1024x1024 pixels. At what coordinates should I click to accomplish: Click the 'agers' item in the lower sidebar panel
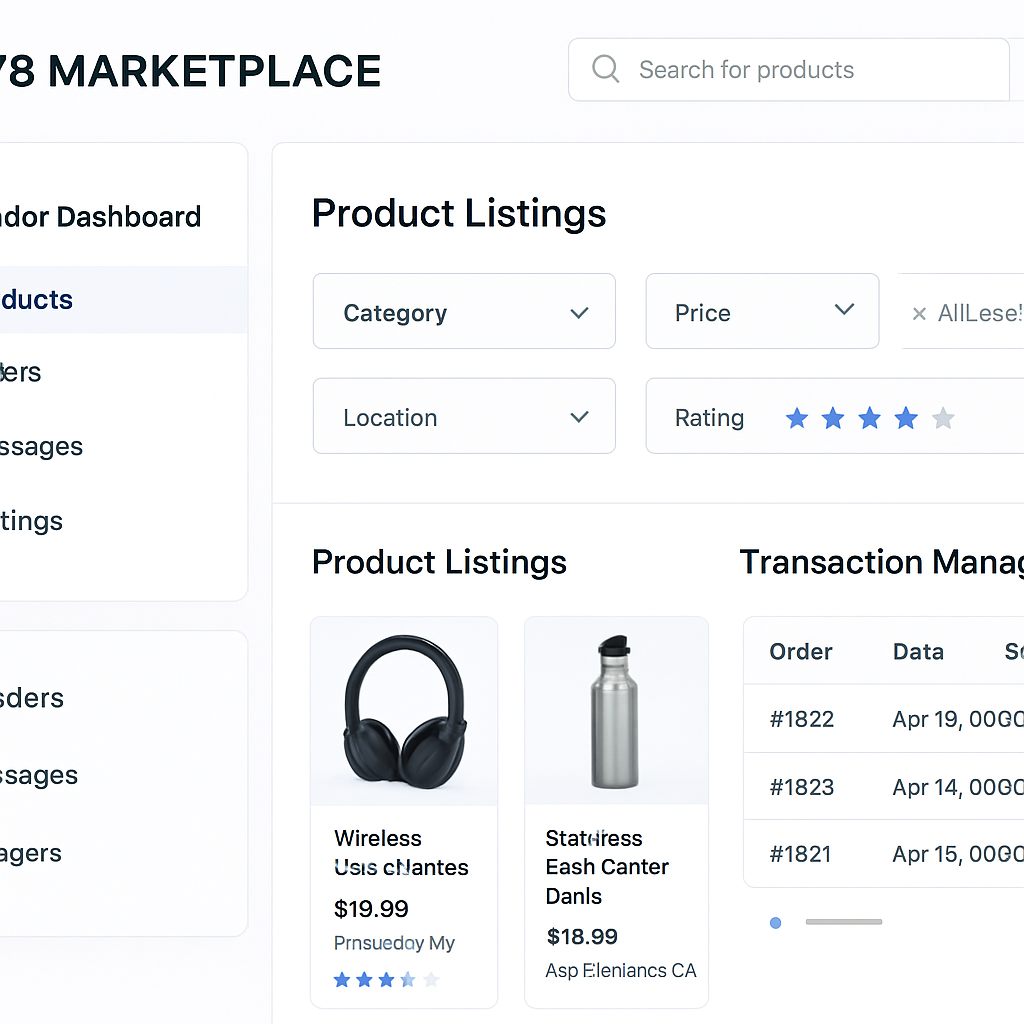[31, 853]
